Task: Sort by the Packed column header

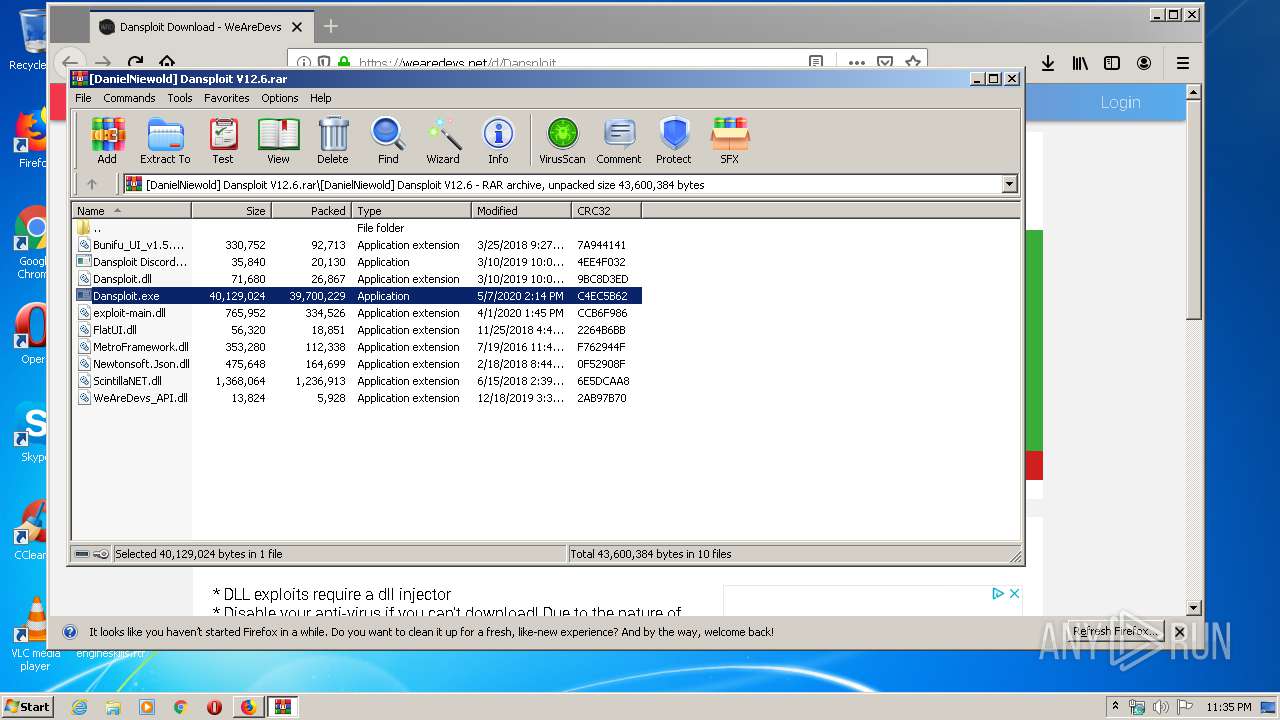Action: pyautogui.click(x=311, y=211)
